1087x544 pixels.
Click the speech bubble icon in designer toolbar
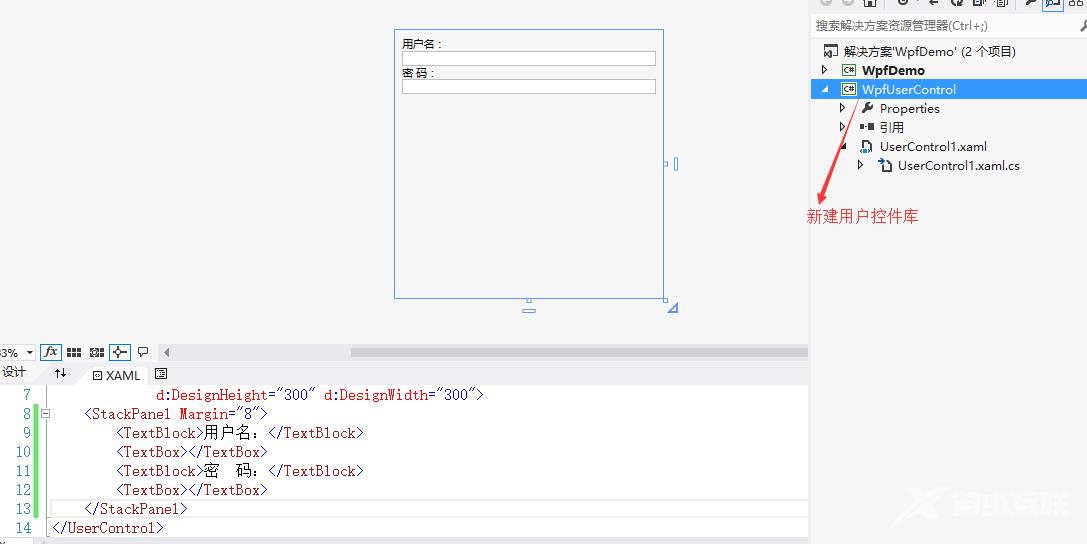[143, 352]
